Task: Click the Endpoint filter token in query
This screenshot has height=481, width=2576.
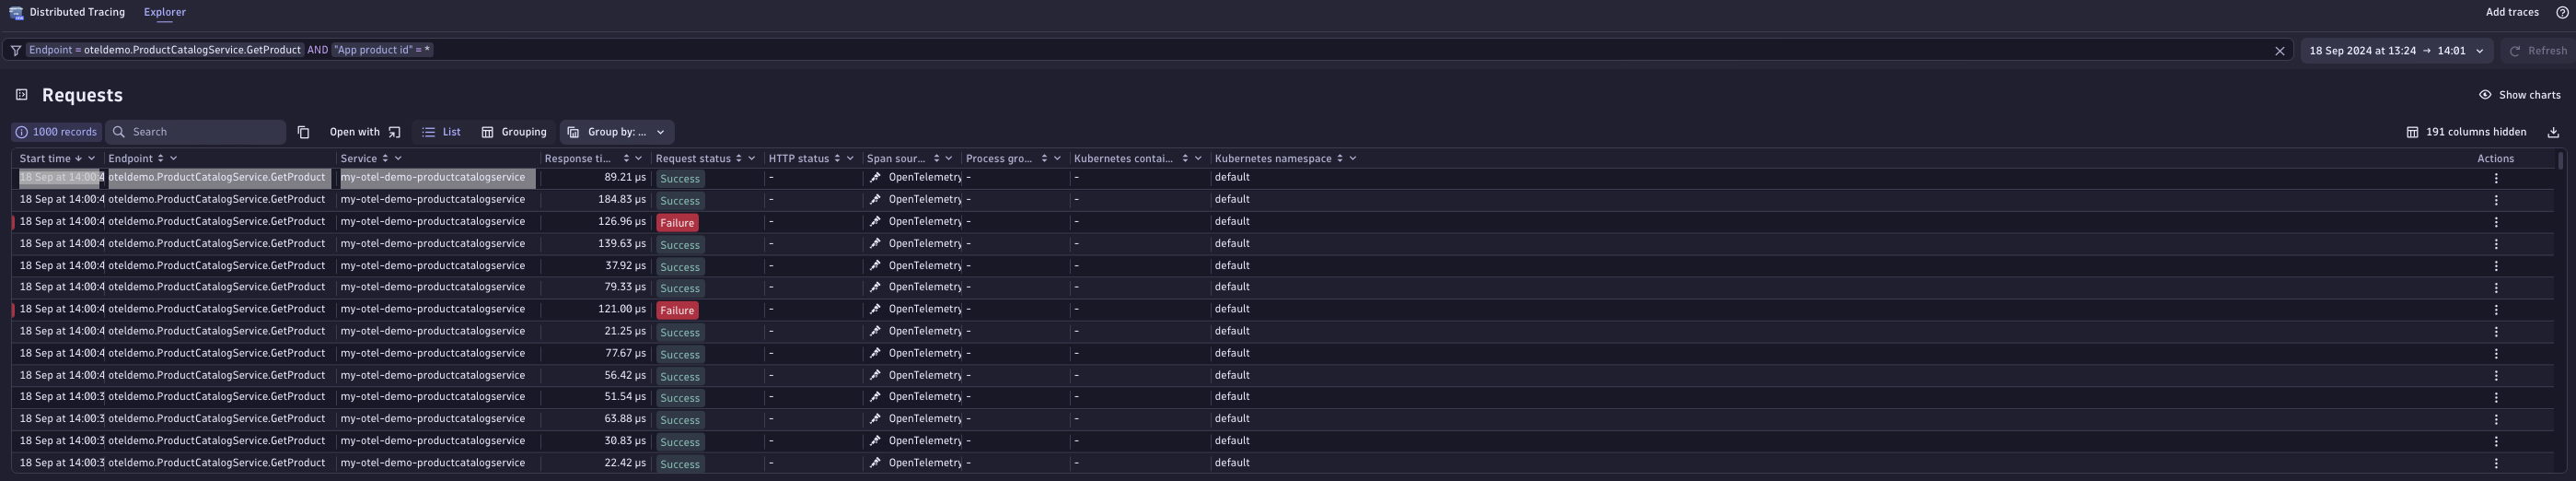Action: click(x=165, y=50)
